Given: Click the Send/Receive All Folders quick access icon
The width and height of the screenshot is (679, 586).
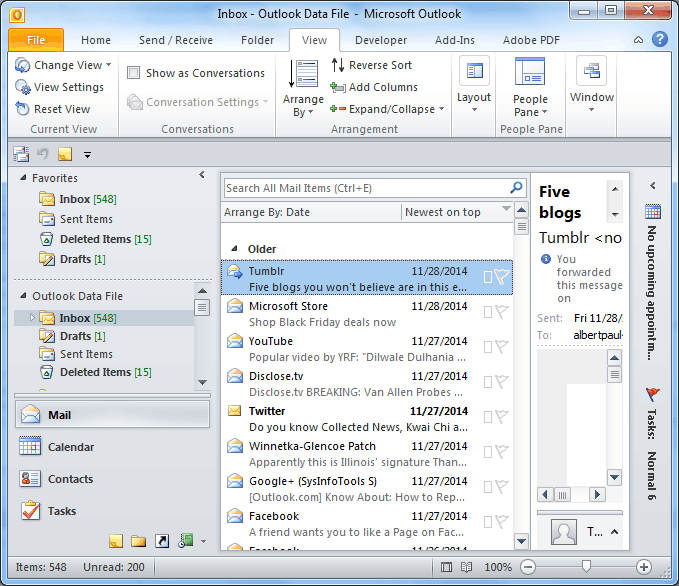Looking at the screenshot, I should pyautogui.click(x=21, y=154).
